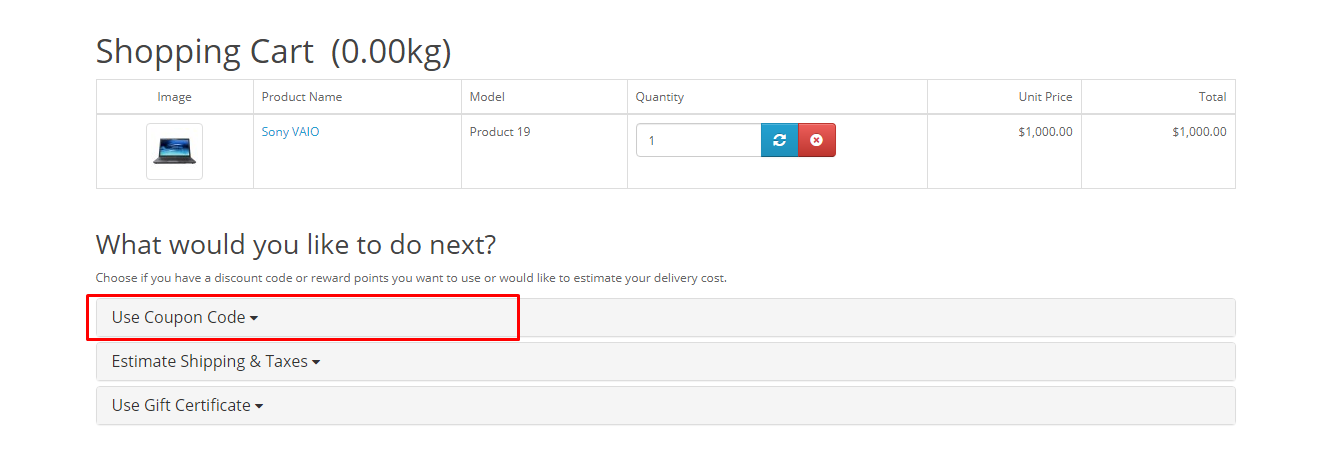Viewport: 1333px width, 457px height.
Task: Click caret arrow beside Estimate Shipping & Taxes
Action: 316,362
